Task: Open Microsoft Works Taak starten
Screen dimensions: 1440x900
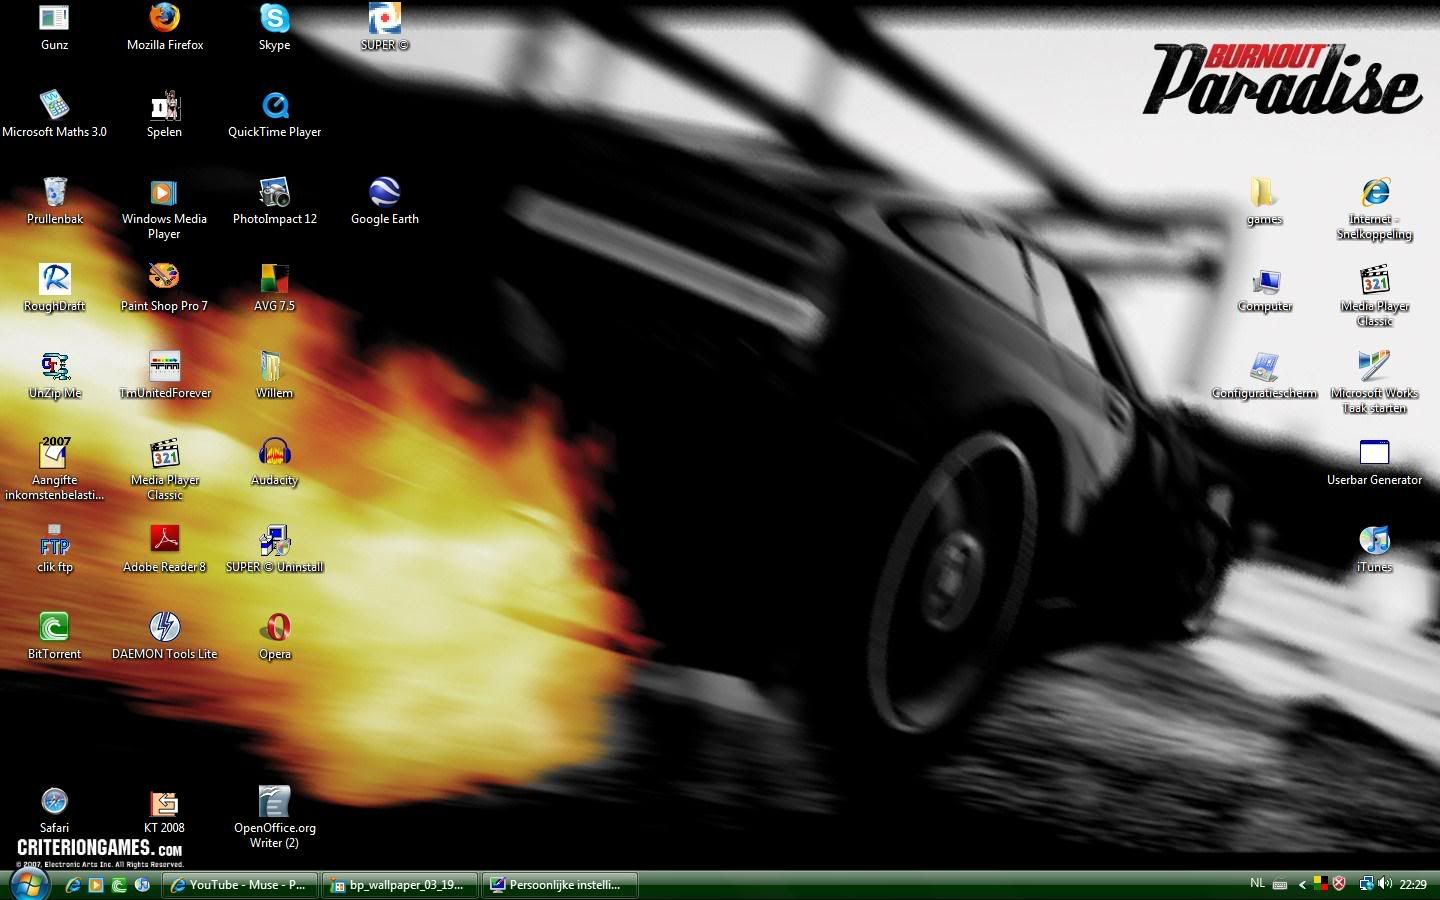Action: tap(1374, 382)
